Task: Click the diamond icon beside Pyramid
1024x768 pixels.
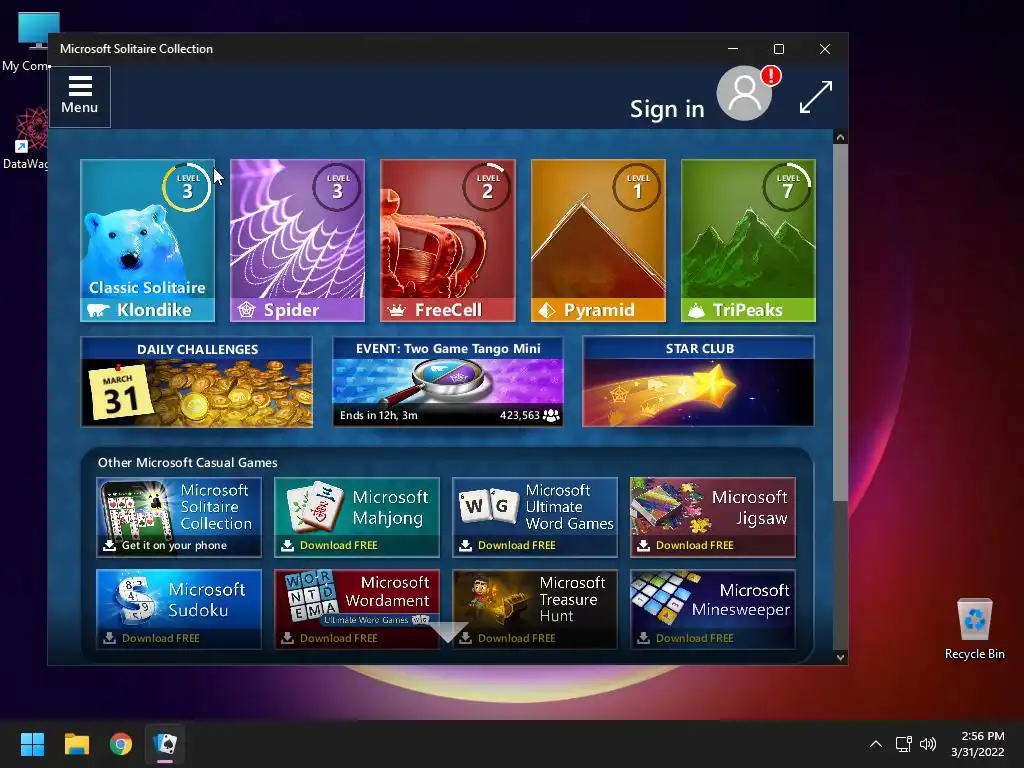Action: coord(547,311)
